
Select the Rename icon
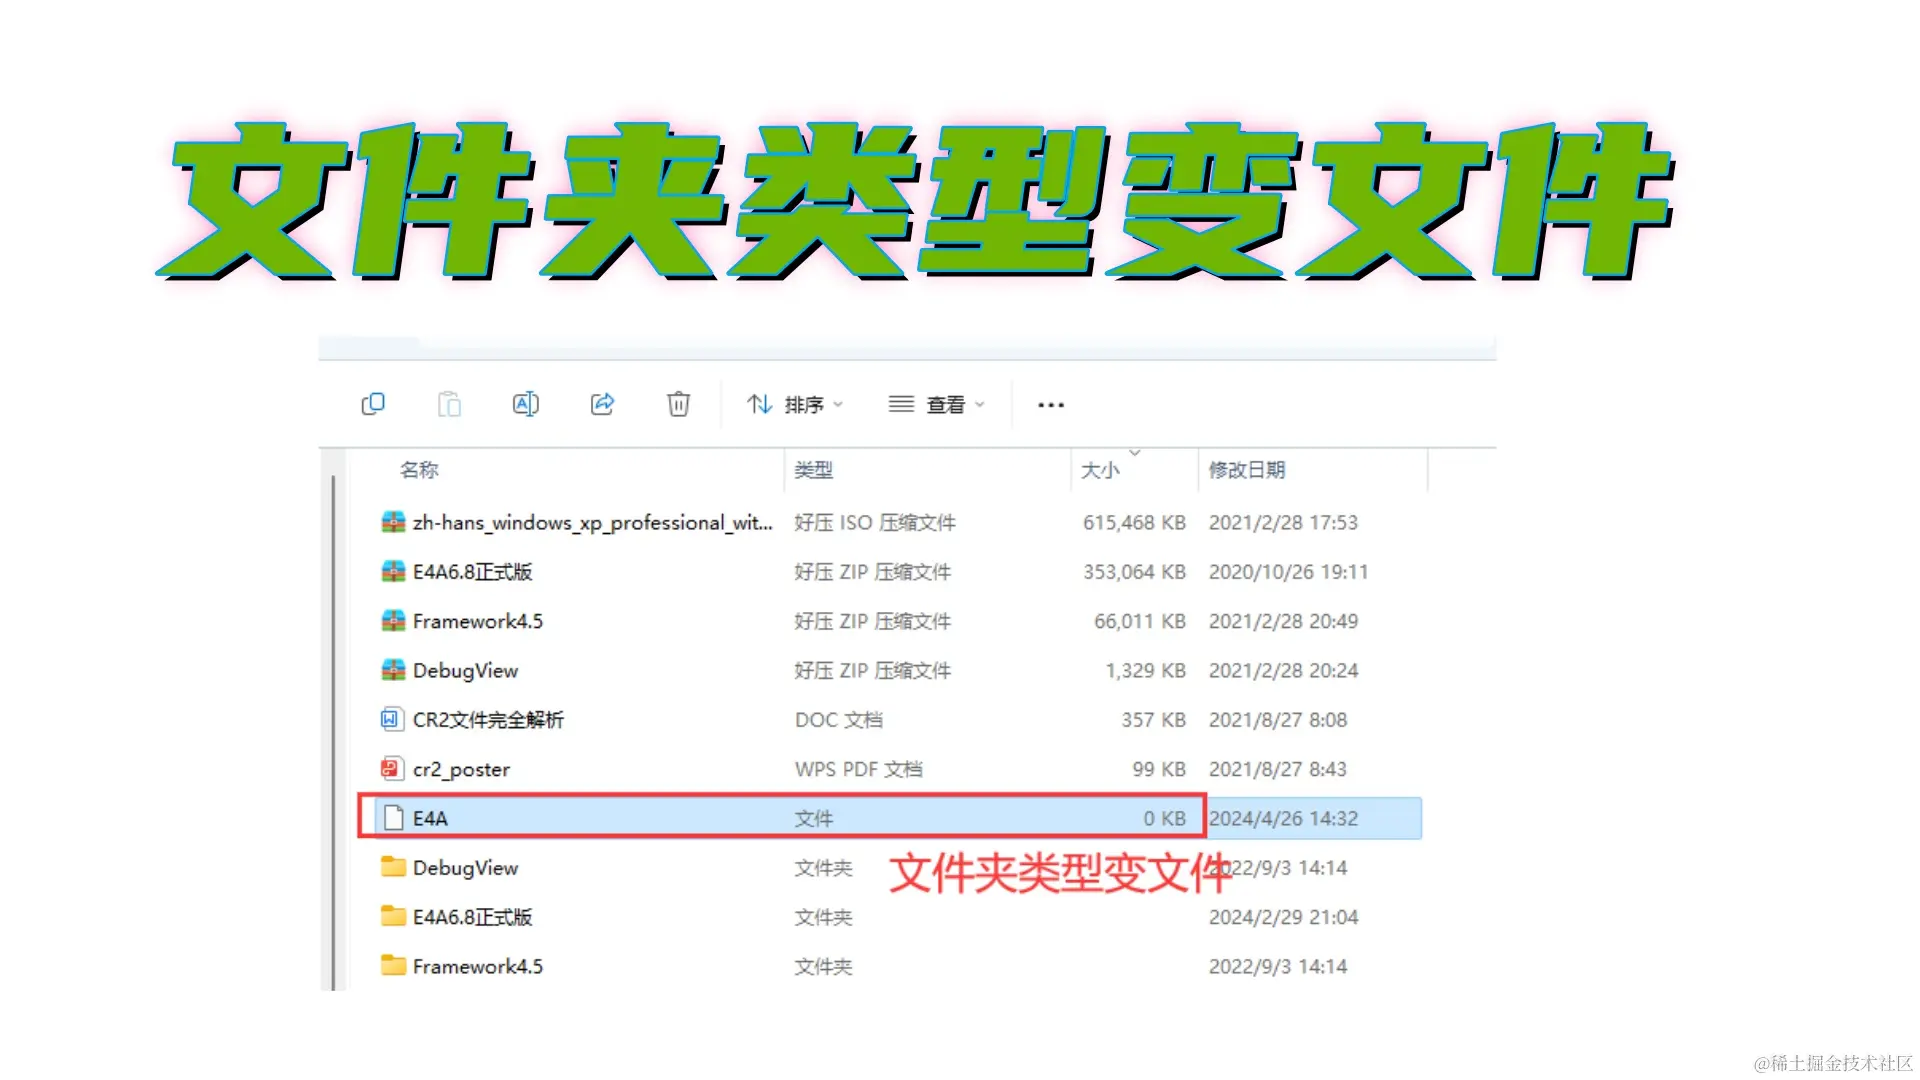coord(525,404)
